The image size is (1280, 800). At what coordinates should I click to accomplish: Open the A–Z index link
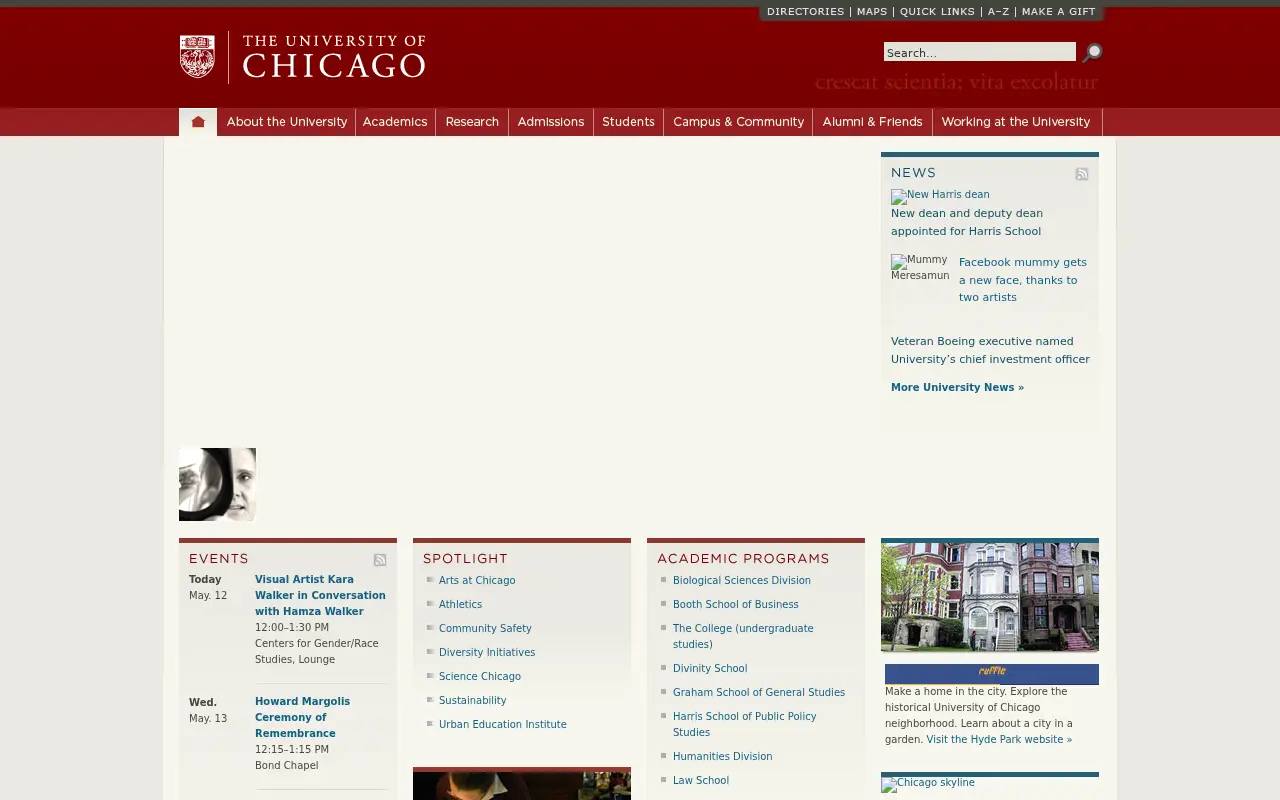coord(998,12)
